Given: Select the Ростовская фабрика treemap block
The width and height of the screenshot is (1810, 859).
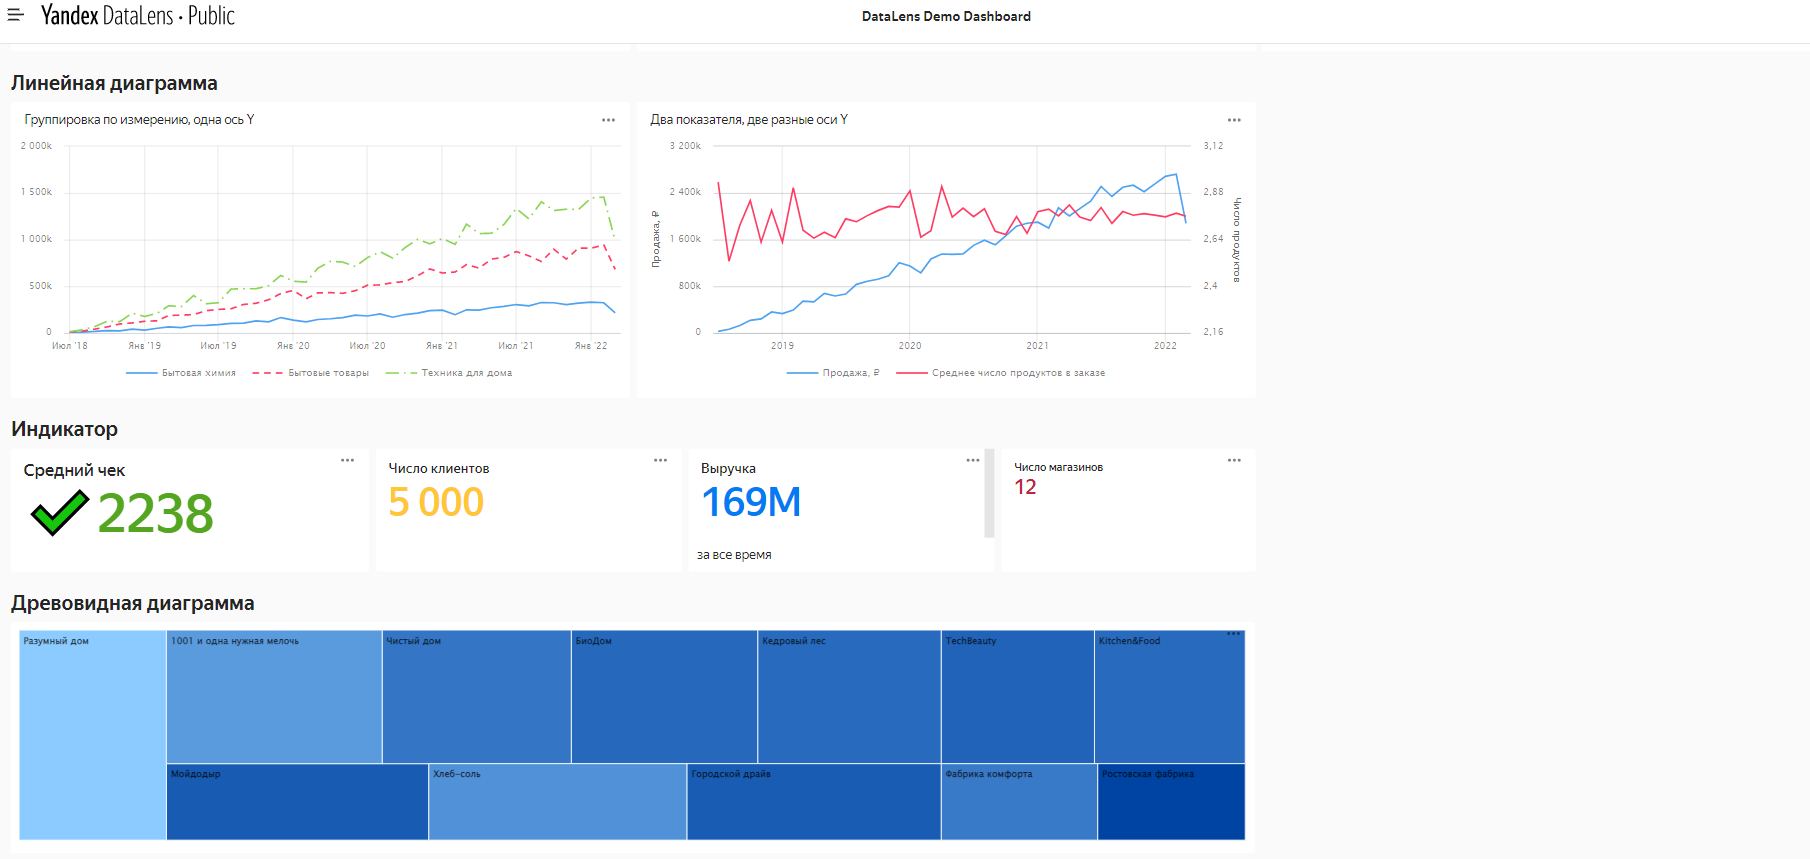Looking at the screenshot, I should pyautogui.click(x=1171, y=802).
